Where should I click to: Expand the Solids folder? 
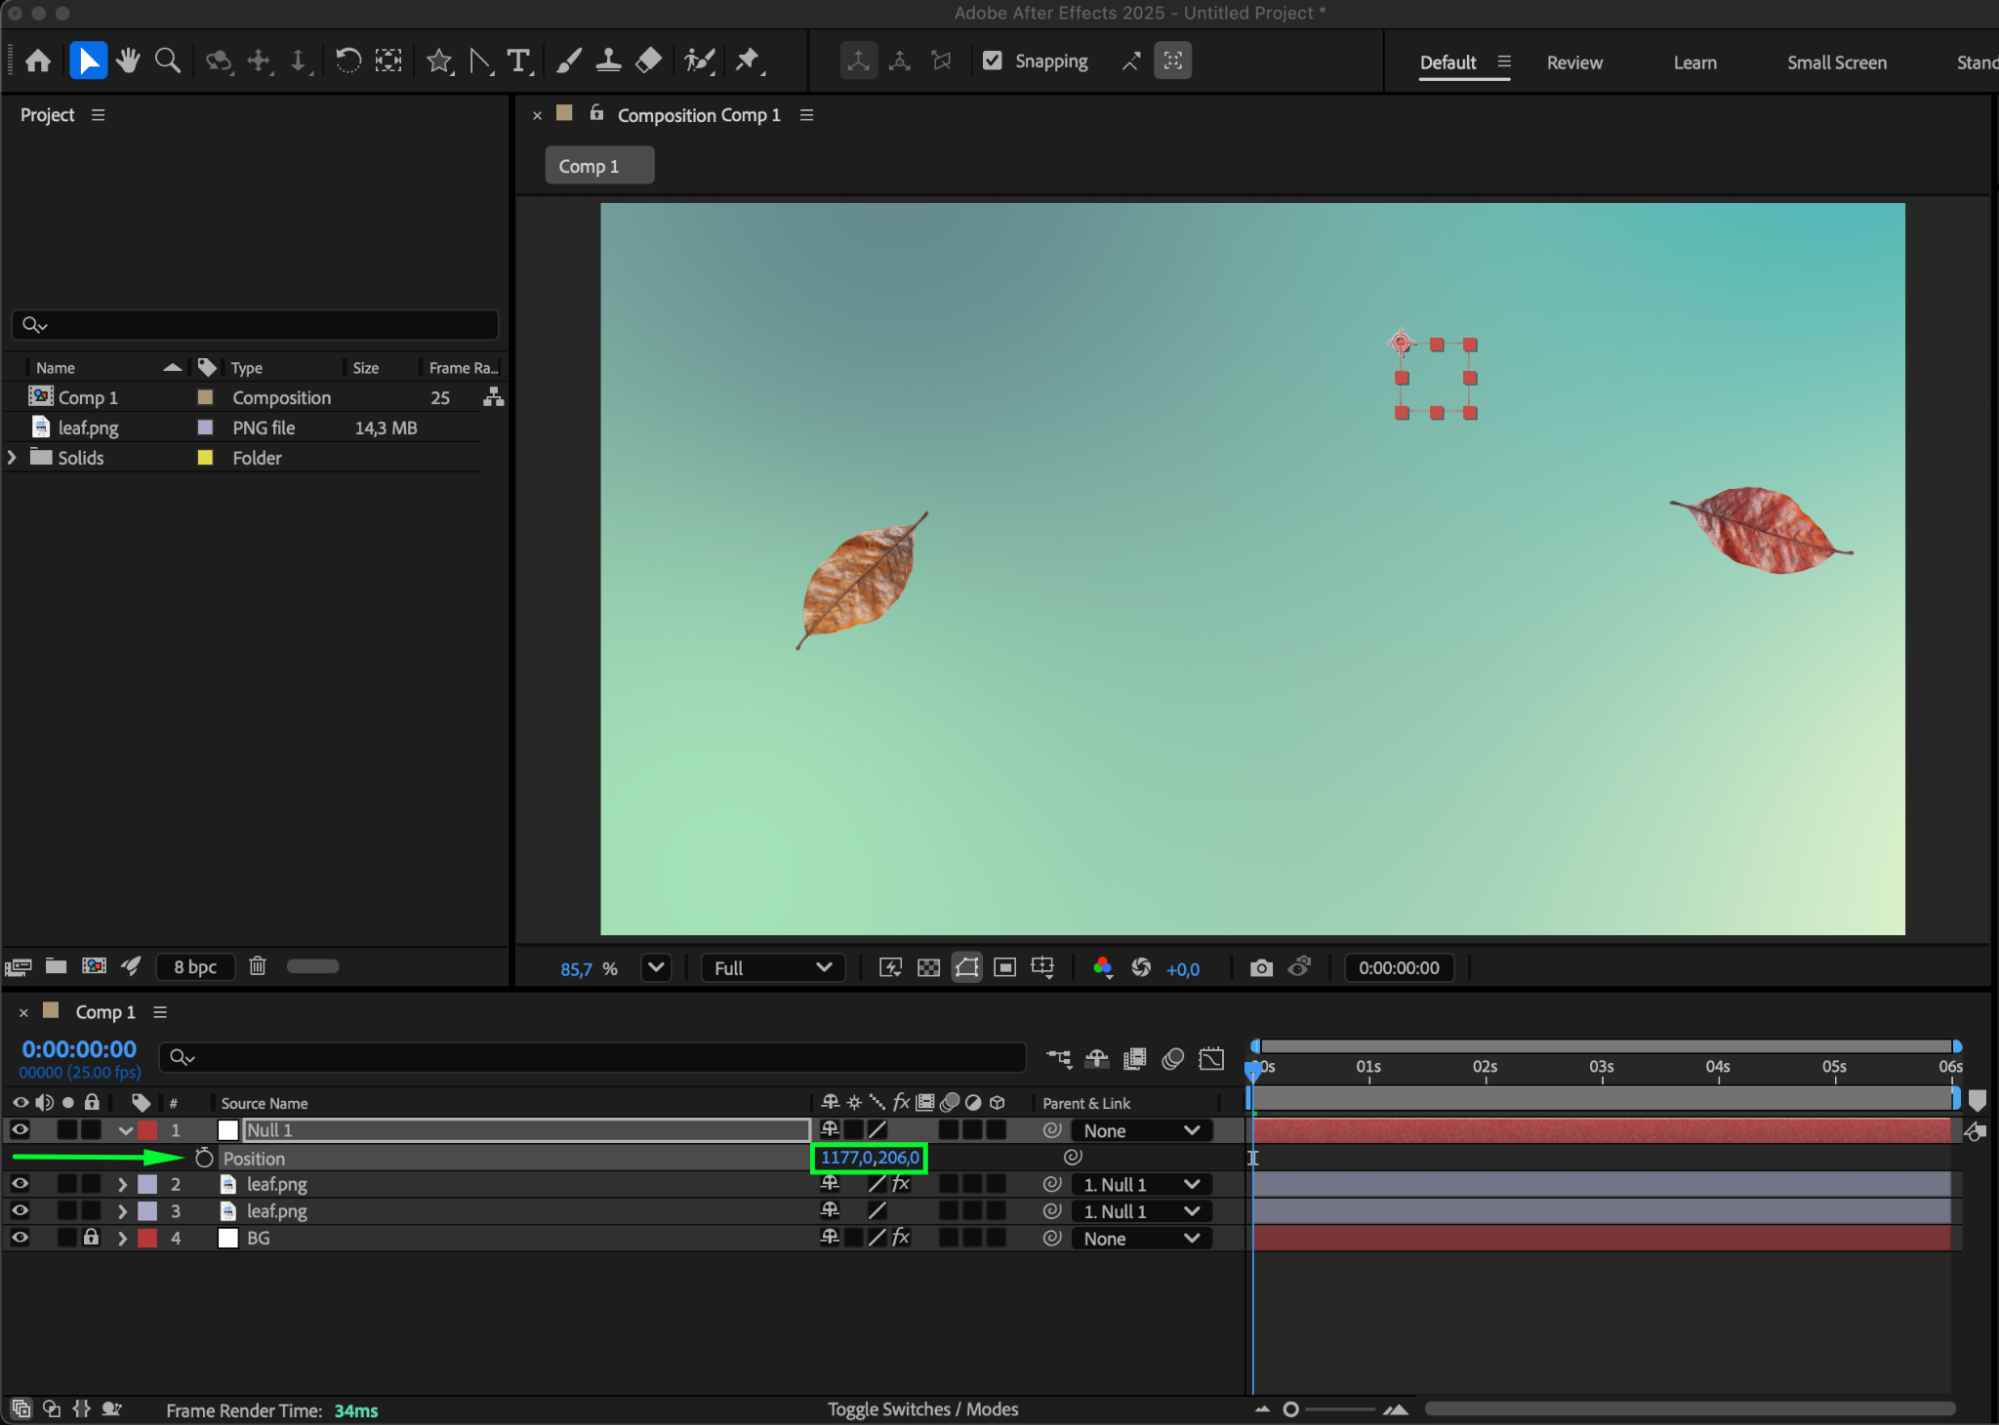12,458
